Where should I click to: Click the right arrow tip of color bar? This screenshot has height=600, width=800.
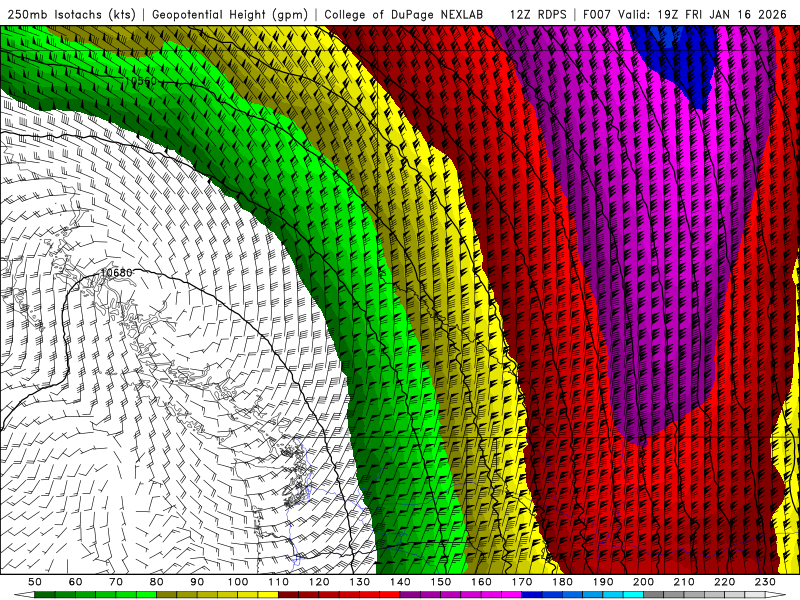(776, 595)
